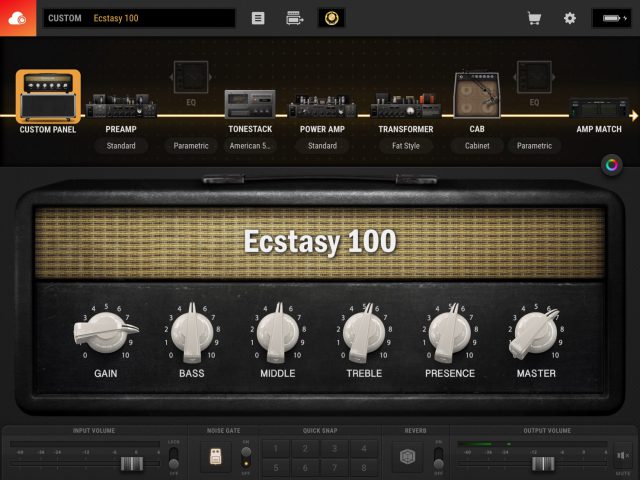
Task: Select the EQ module after Preamp
Action: pos(191,78)
